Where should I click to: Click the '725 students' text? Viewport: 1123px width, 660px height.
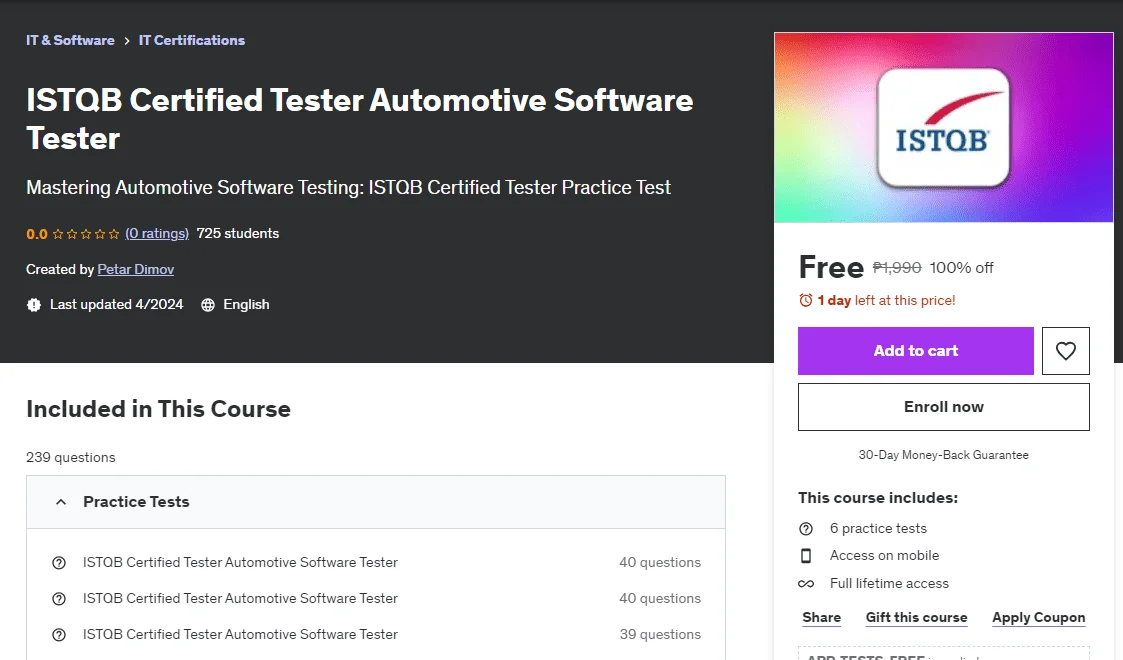tap(238, 233)
